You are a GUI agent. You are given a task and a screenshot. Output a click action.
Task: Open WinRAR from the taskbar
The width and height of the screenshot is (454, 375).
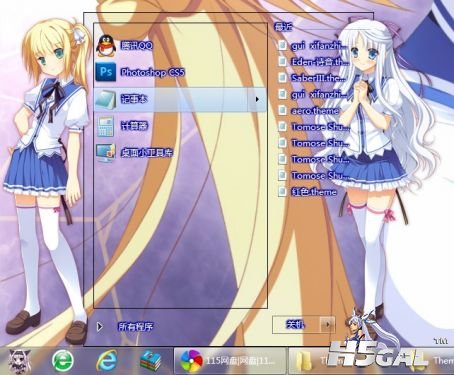(151, 361)
